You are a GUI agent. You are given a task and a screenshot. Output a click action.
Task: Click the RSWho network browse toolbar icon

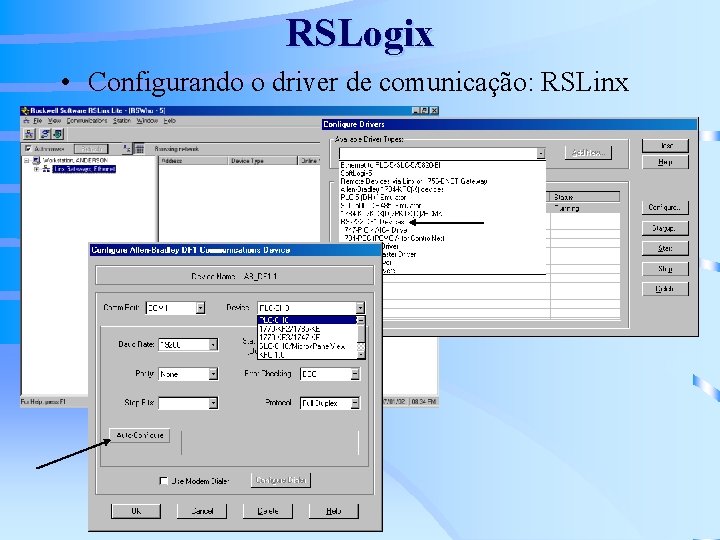coord(29,134)
